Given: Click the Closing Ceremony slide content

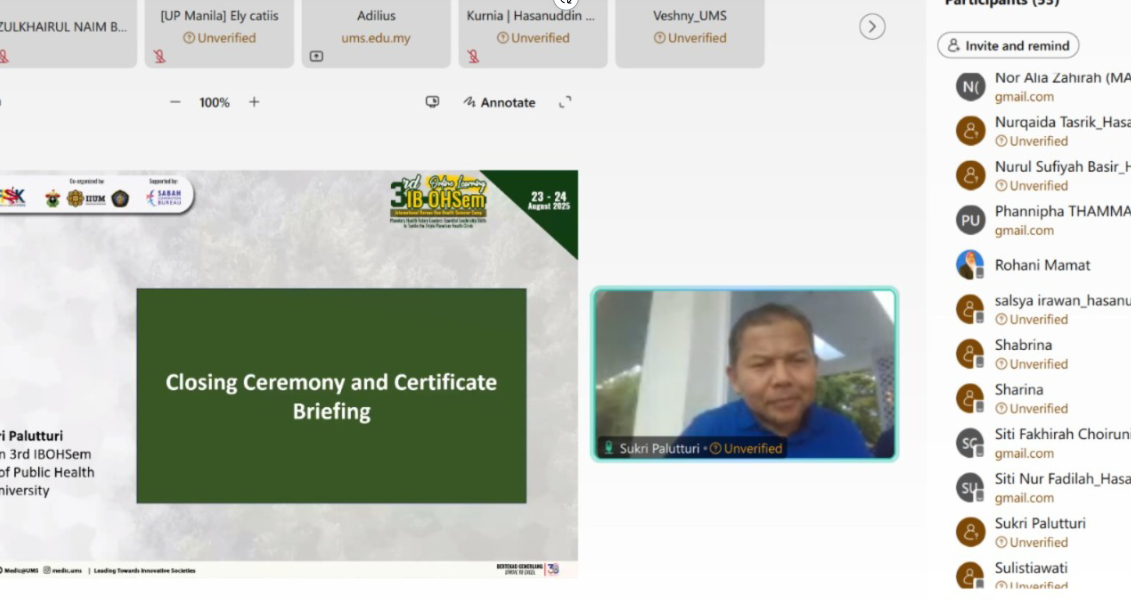Looking at the screenshot, I should pos(331,396).
